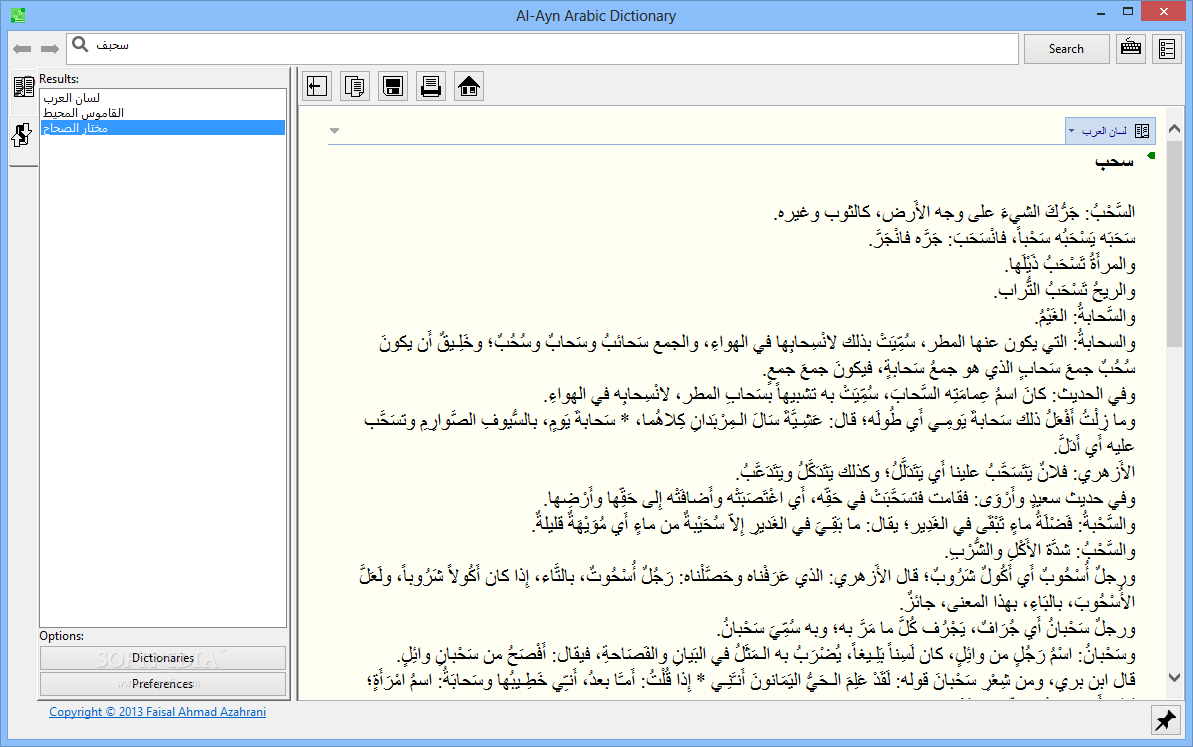Viewport: 1193px width, 747px height.
Task: Close the Al-Ayn Arabic Dictionary window
Action: pos(1164,12)
